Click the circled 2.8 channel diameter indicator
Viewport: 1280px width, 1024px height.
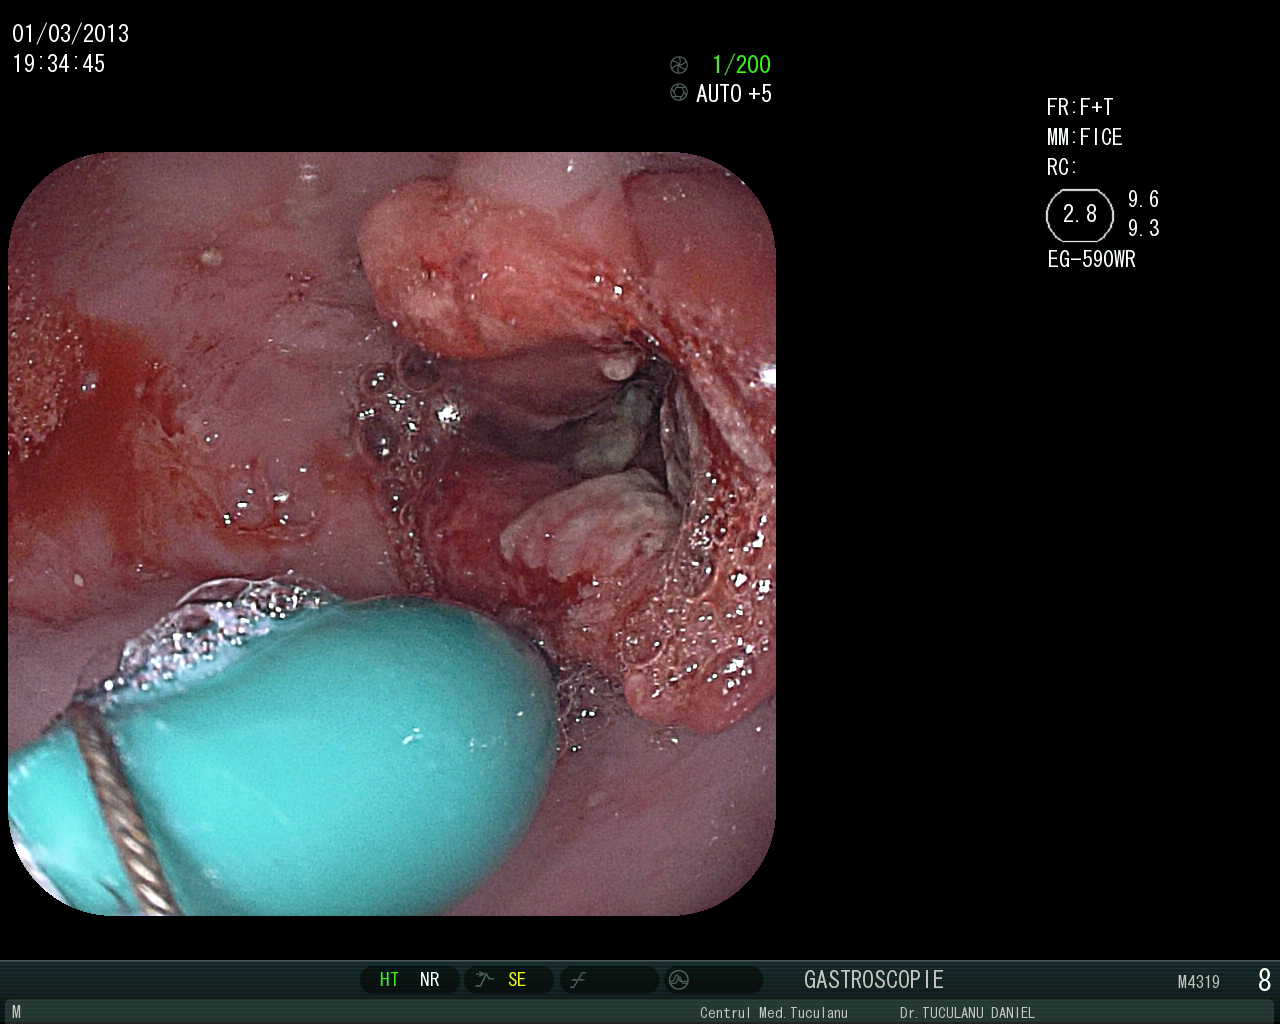1080,214
